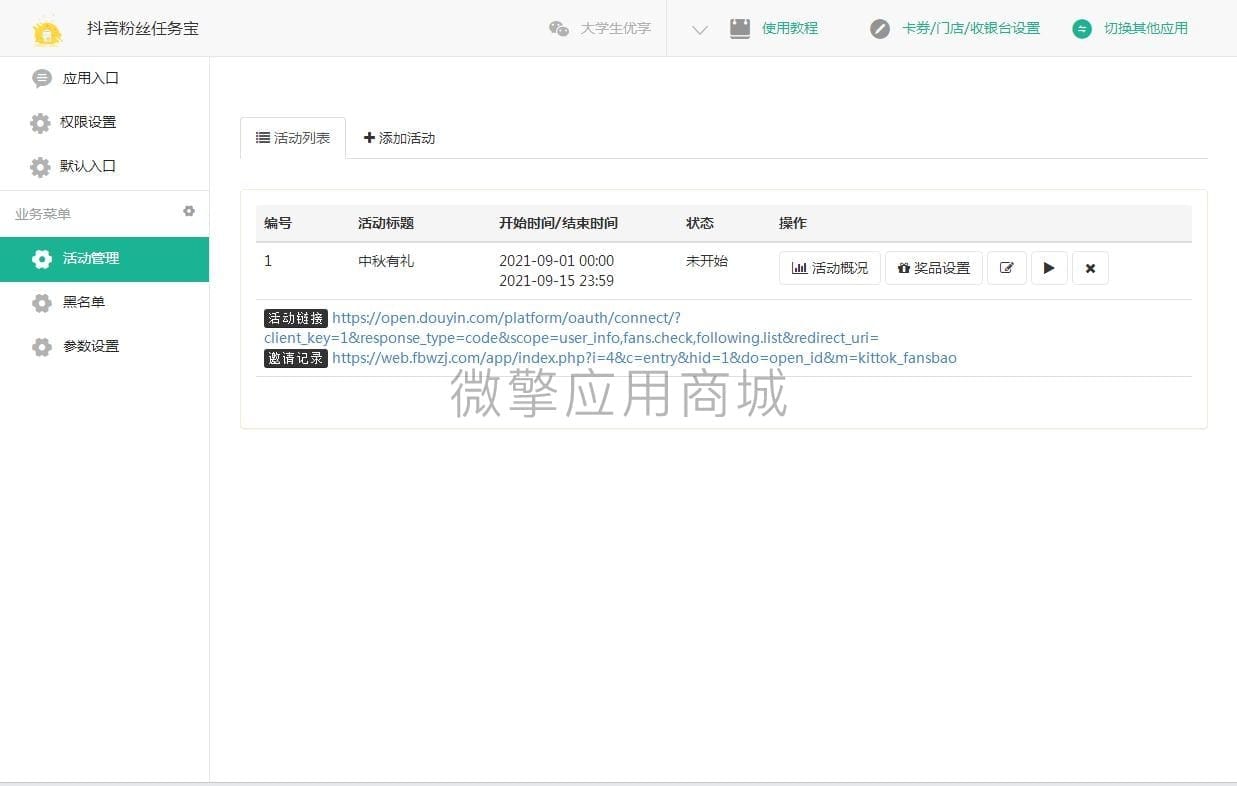
Task: Click the 活动概况 button for 中秋有礼
Action: pyautogui.click(x=830, y=268)
